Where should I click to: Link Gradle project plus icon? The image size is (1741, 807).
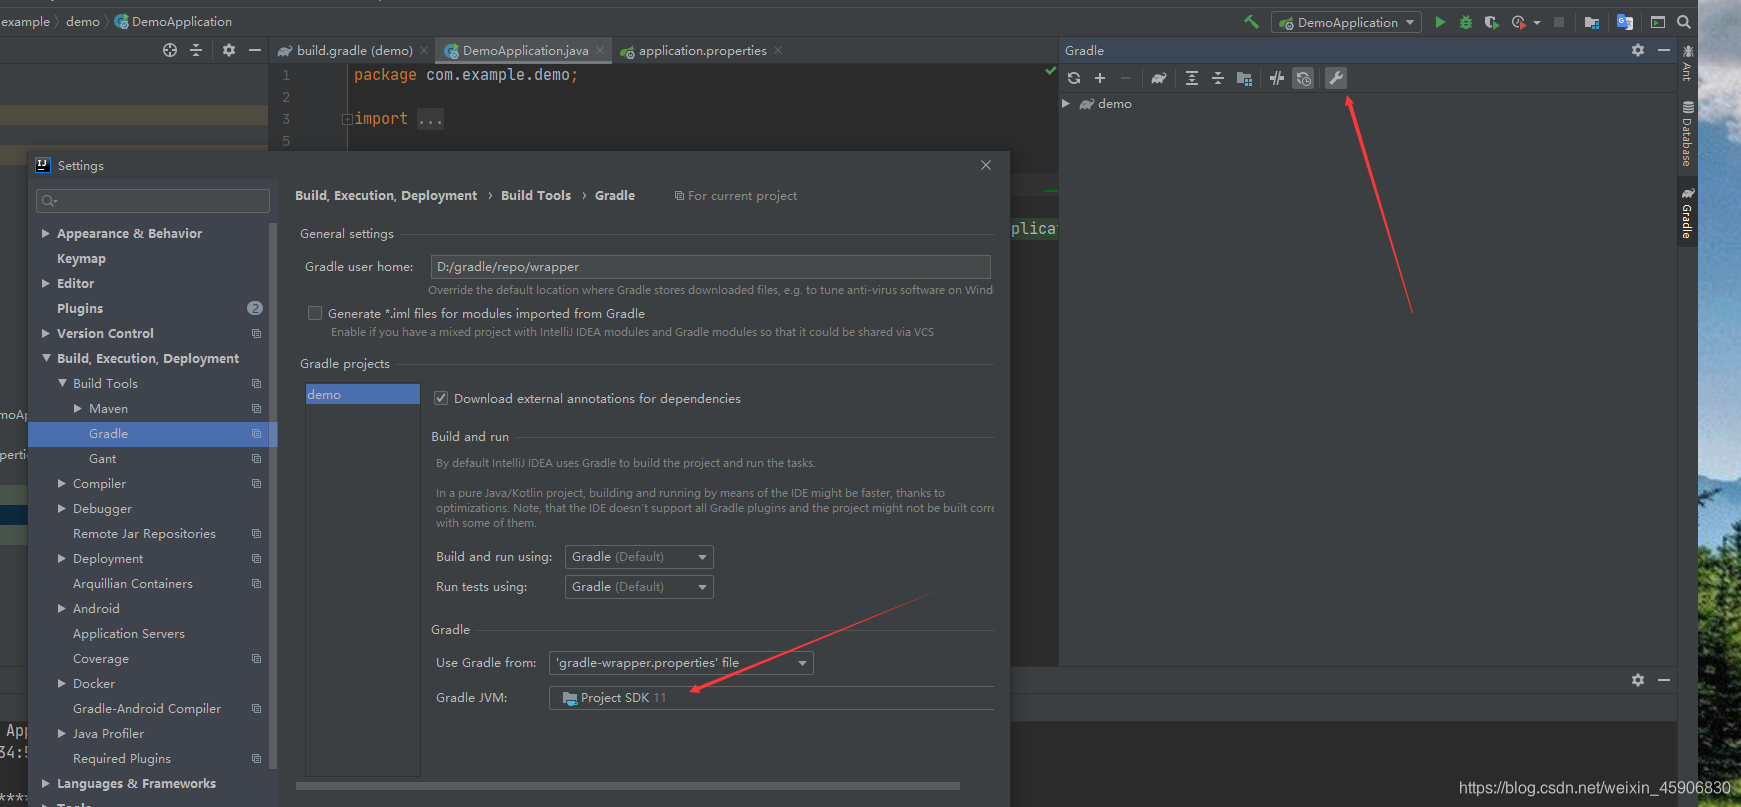[x=1100, y=78]
